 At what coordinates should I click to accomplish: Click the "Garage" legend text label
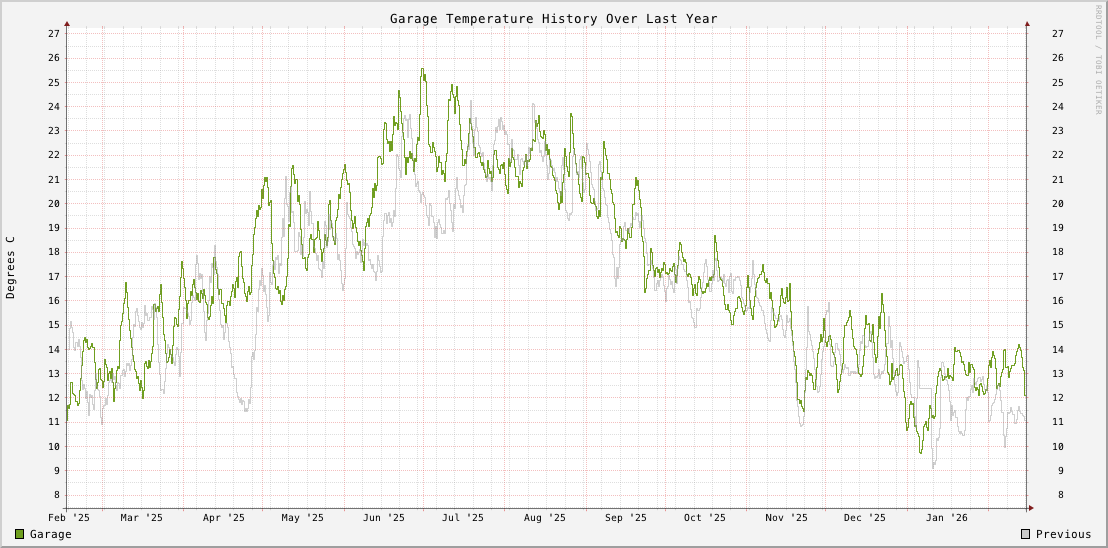coord(50,534)
